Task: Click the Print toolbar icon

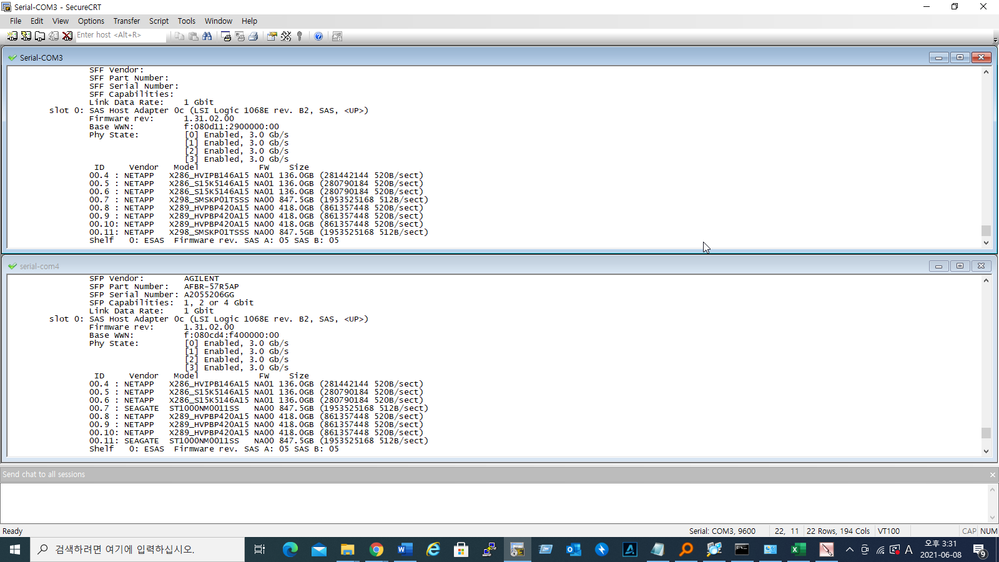Action: tap(226, 36)
